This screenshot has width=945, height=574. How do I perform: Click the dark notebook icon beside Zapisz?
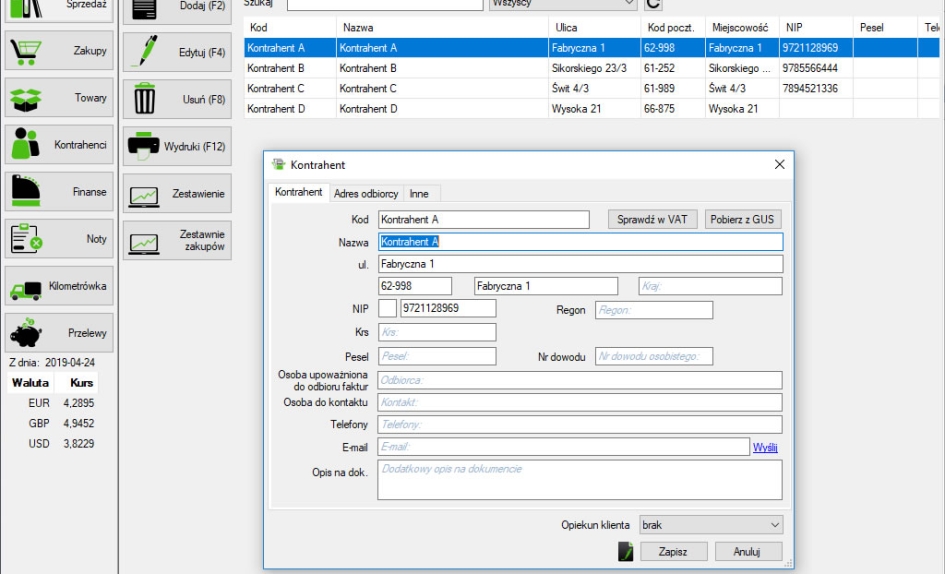[626, 551]
